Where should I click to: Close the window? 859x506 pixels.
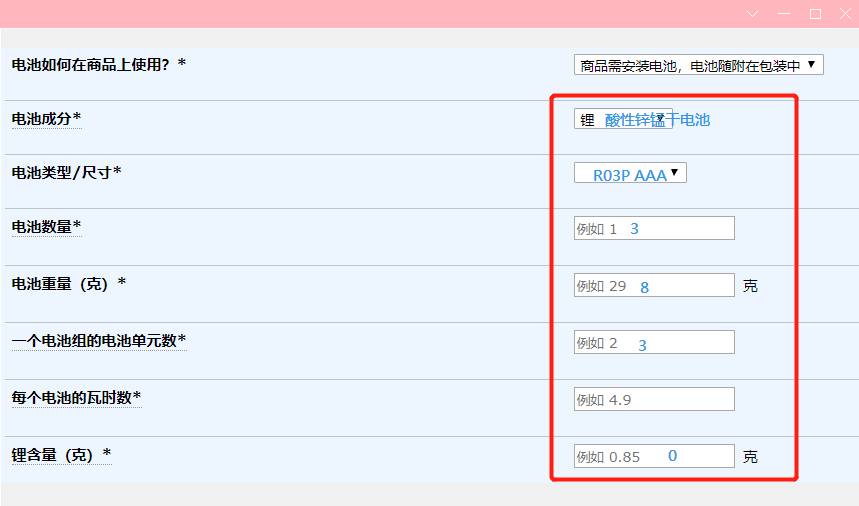tap(845, 14)
